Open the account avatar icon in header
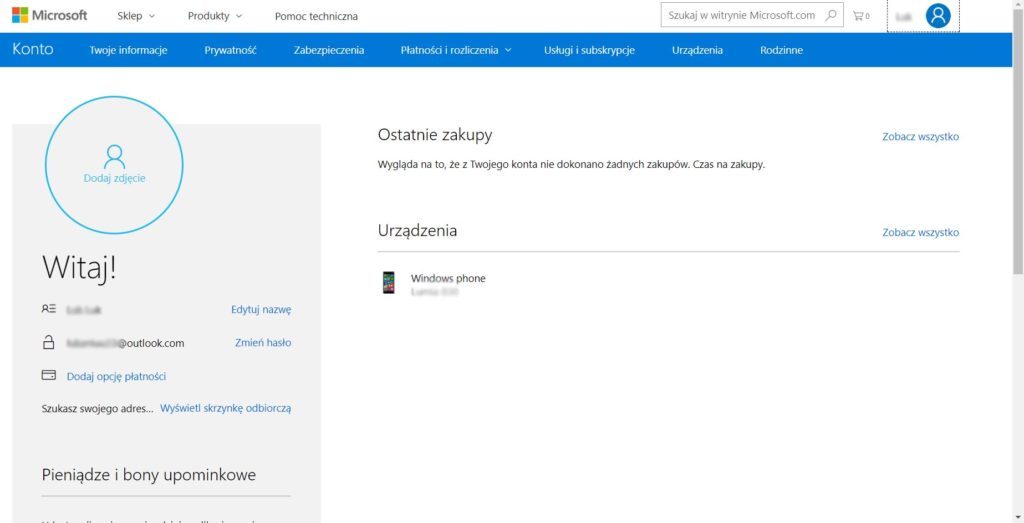 [x=938, y=16]
